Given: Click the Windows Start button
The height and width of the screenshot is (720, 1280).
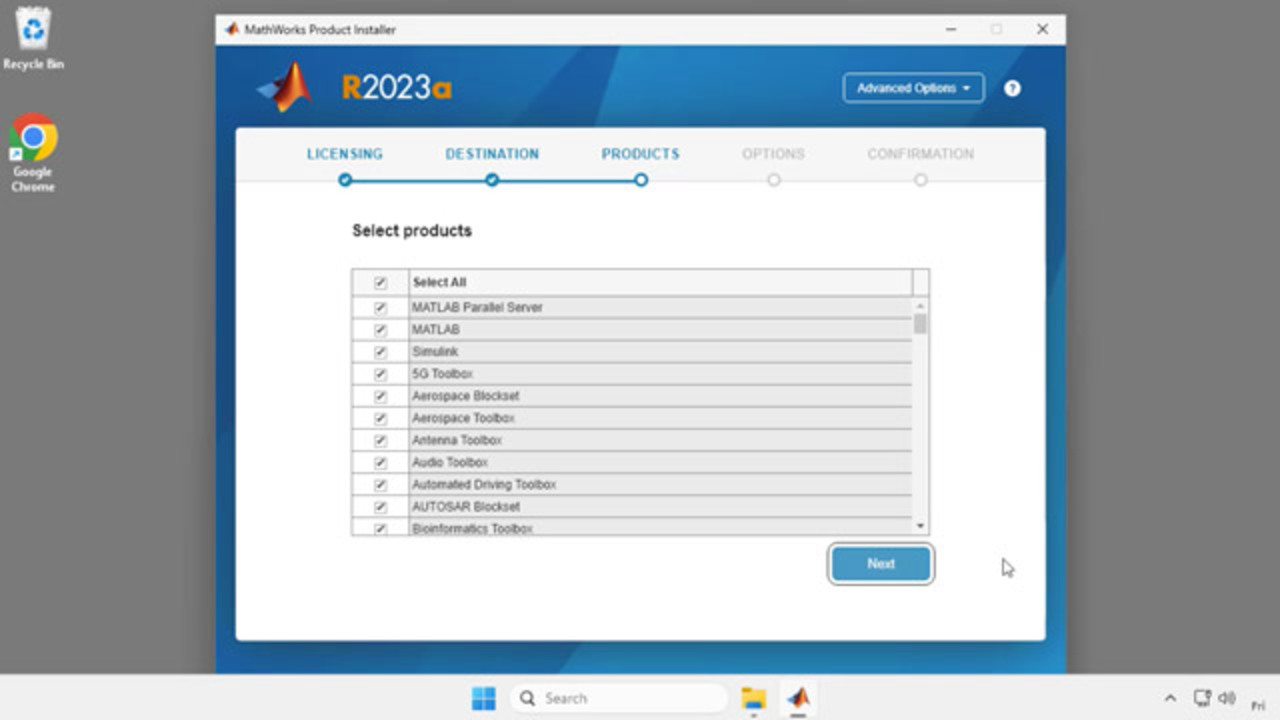Looking at the screenshot, I should coord(484,698).
